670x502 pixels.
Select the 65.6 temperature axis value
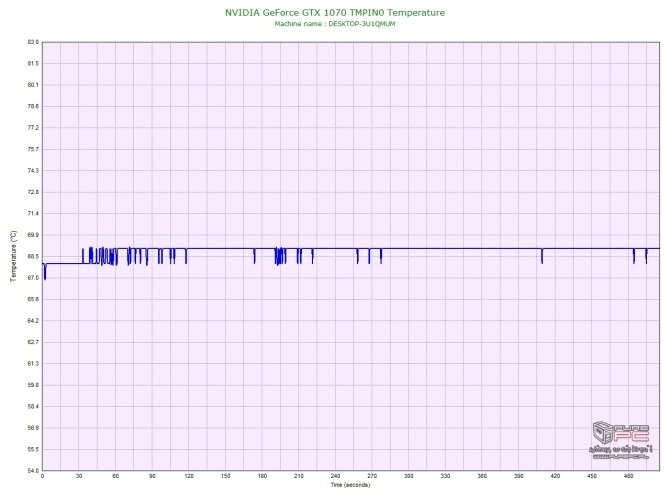coord(33,299)
